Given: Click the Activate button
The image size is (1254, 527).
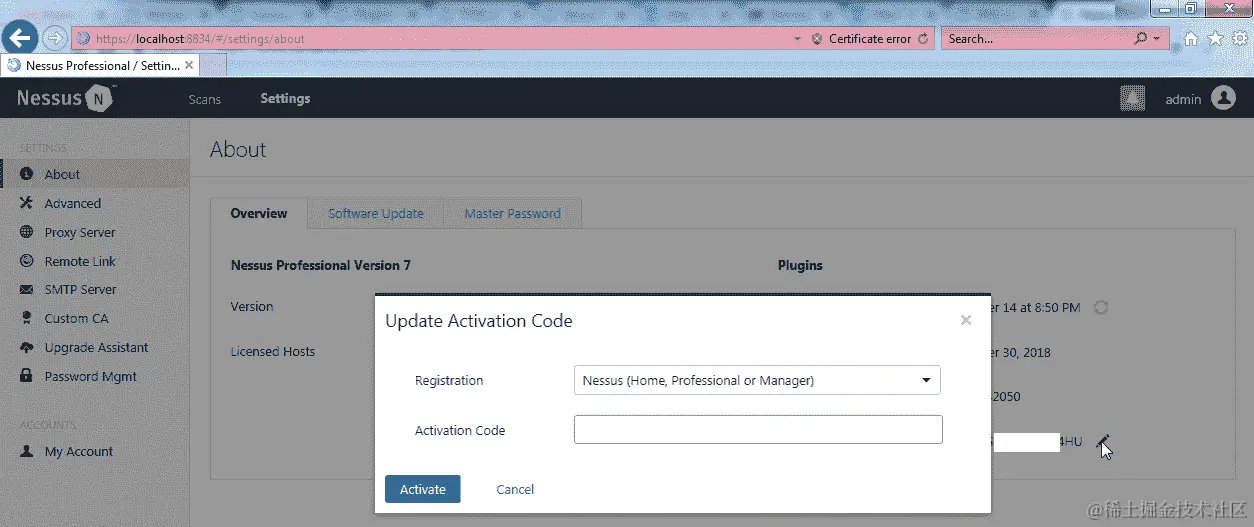Looking at the screenshot, I should click(x=423, y=489).
